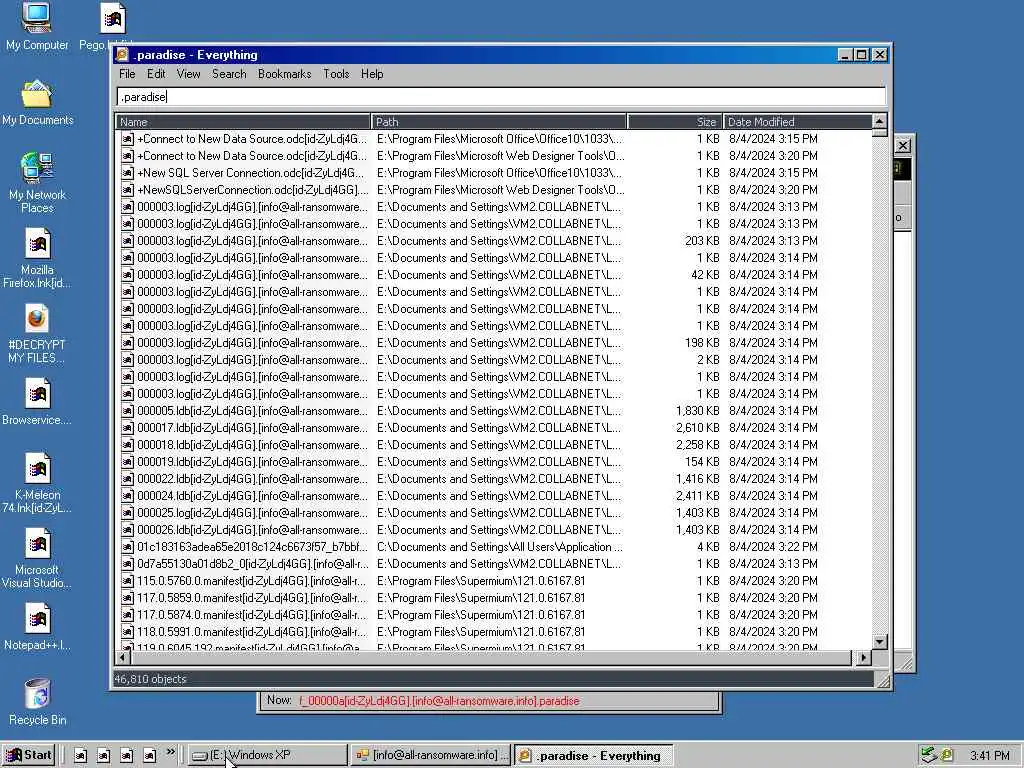The width and height of the screenshot is (1024, 768).
Task: Select 118.0.5991.0.manifest file row
Action: [494, 632]
